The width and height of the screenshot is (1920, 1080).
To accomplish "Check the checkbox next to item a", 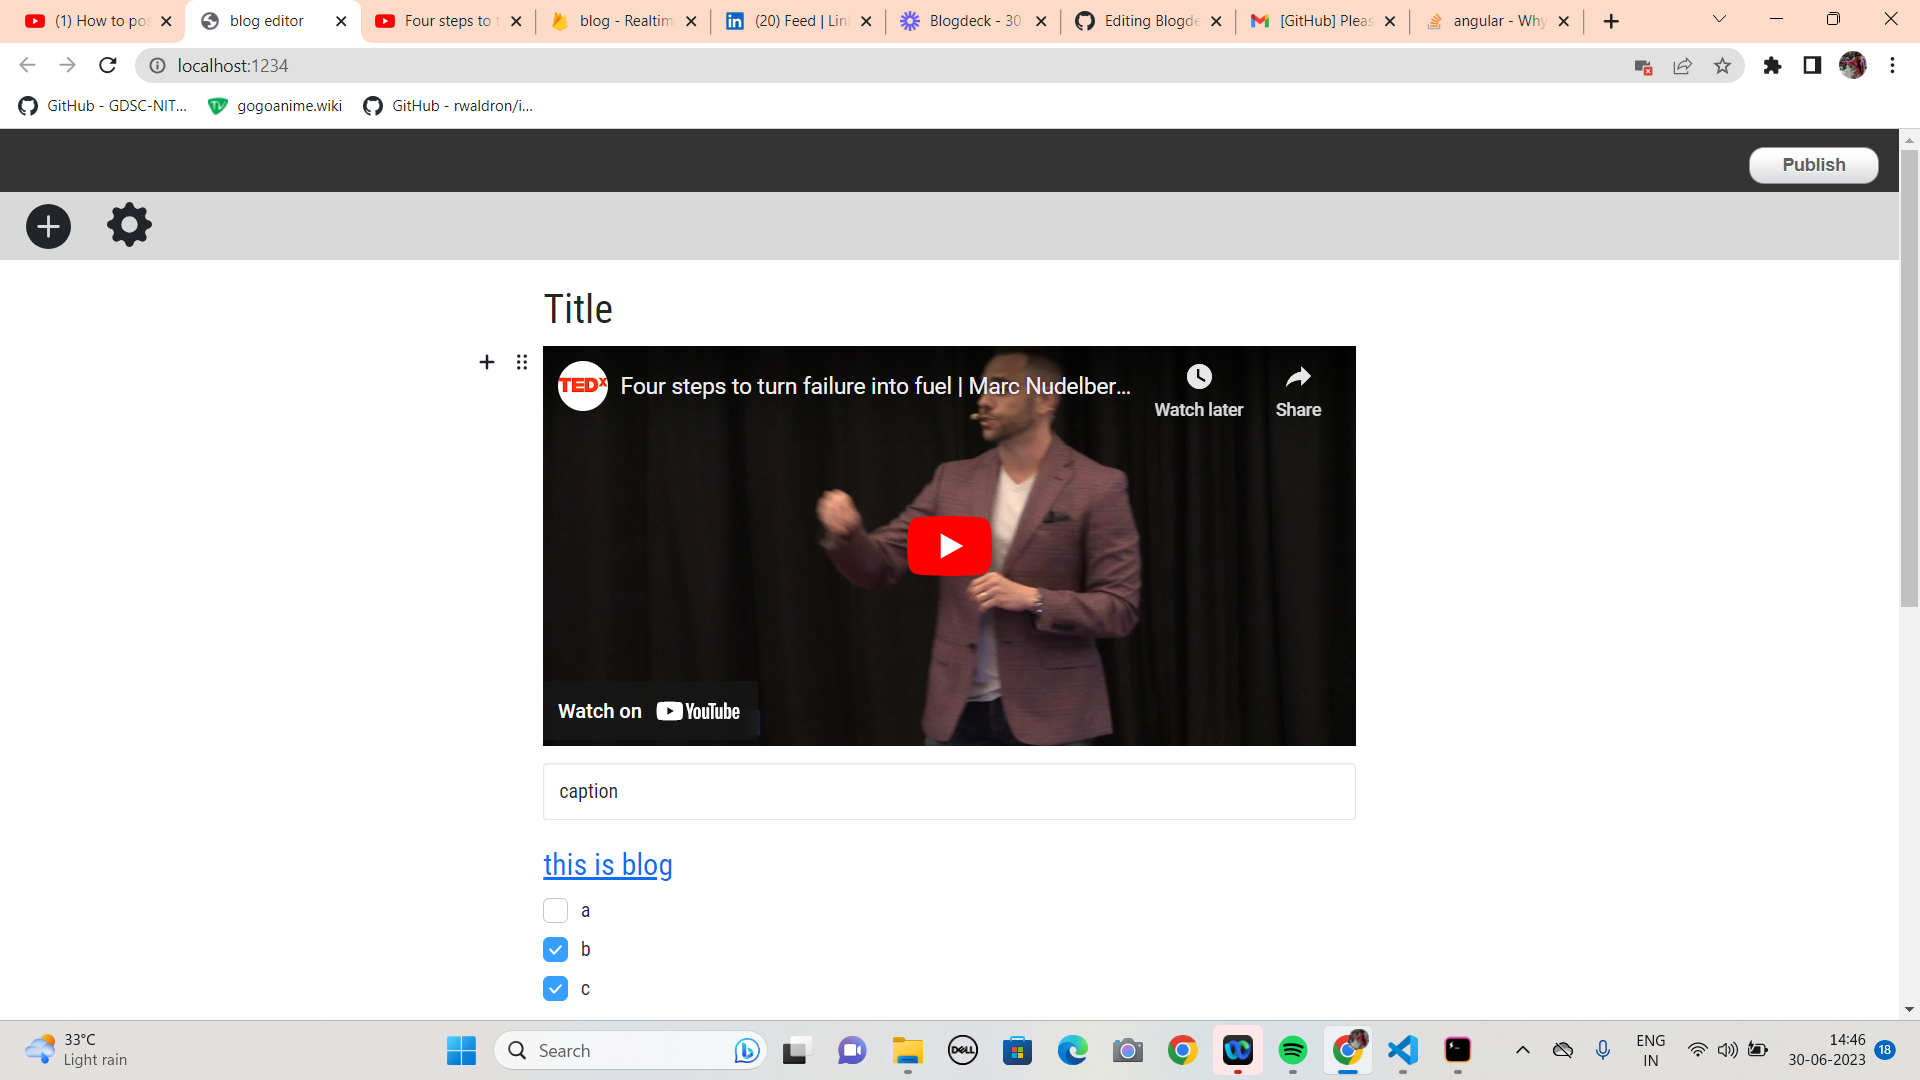I will click(x=555, y=910).
